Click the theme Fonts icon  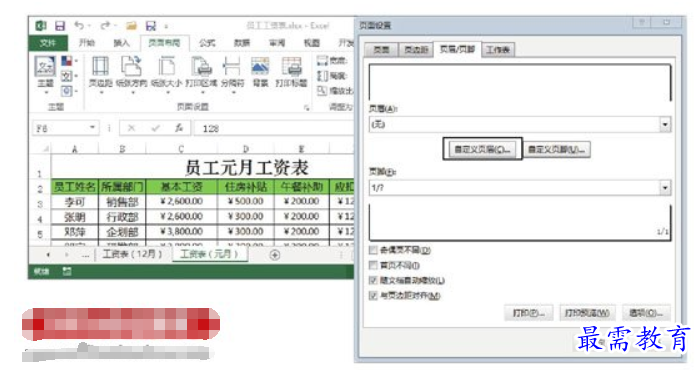pos(66,76)
